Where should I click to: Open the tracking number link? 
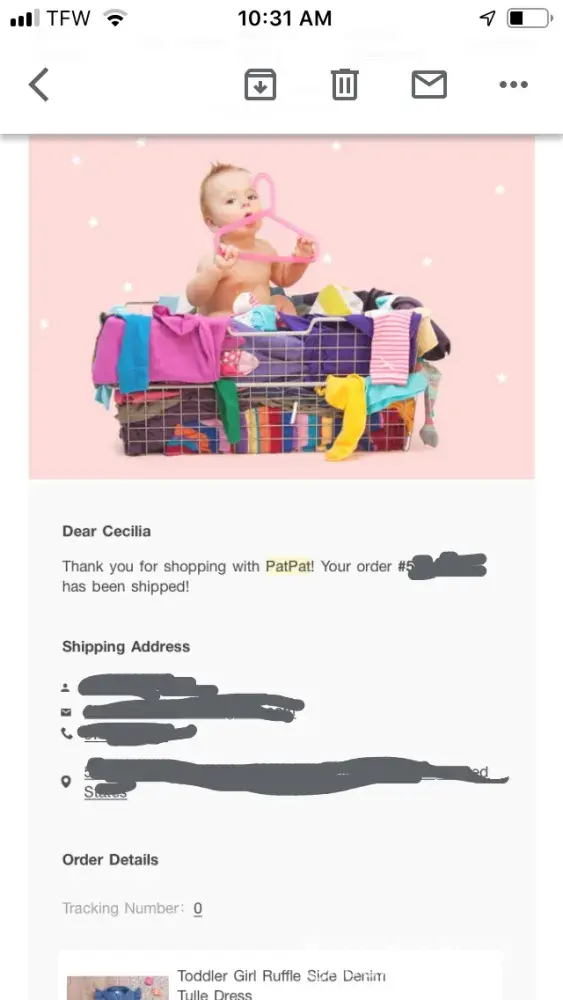[x=198, y=908]
